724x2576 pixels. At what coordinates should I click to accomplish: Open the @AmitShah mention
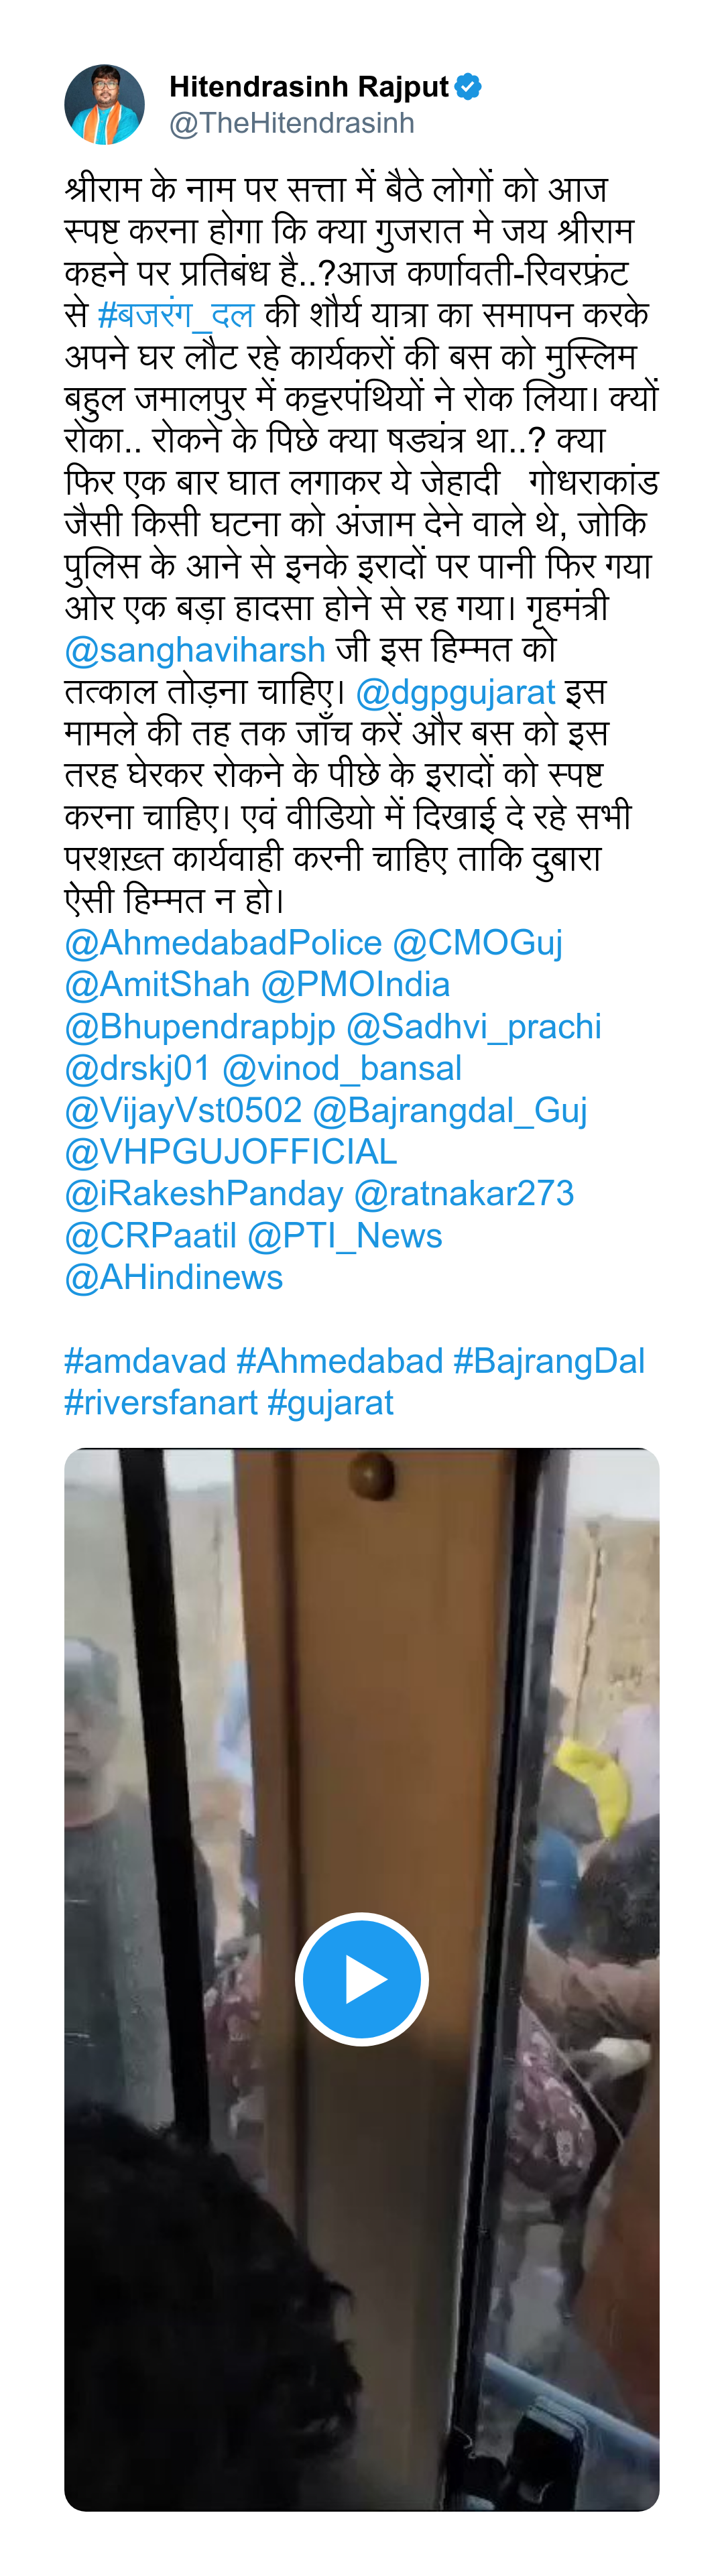pos(157,985)
